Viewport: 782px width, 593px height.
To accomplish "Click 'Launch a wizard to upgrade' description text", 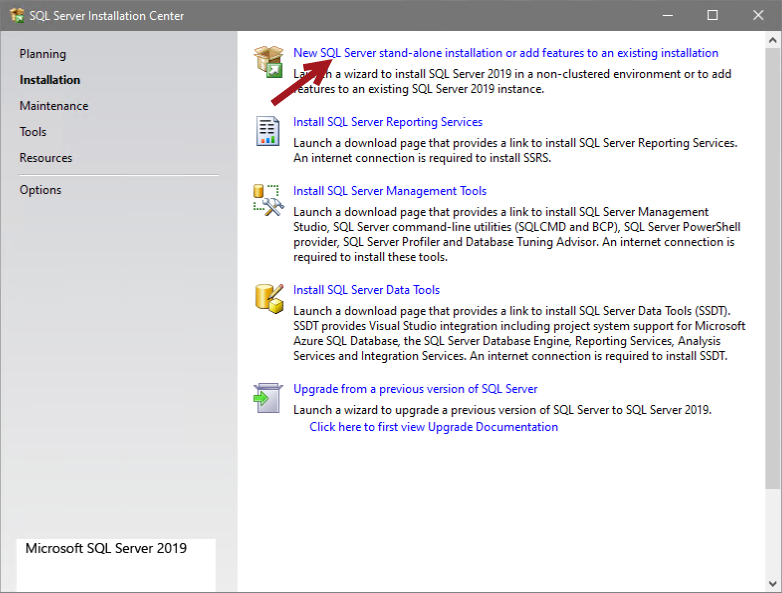I will (x=502, y=410).
